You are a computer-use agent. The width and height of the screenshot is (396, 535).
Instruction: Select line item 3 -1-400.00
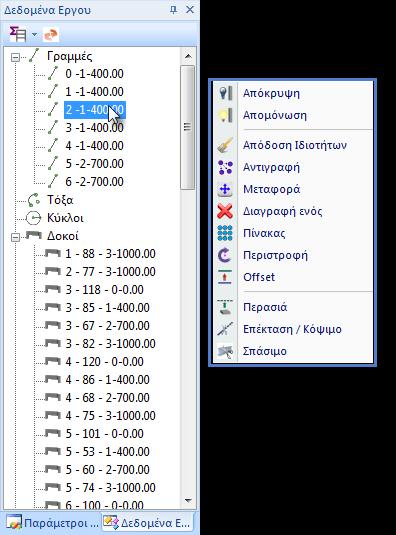pyautogui.click(x=94, y=128)
